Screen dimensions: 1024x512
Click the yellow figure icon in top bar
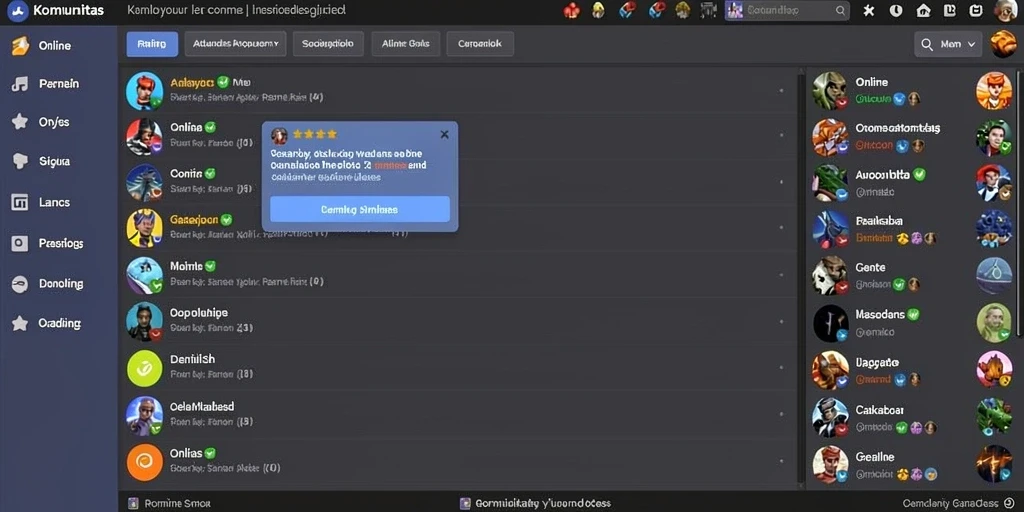tap(598, 10)
